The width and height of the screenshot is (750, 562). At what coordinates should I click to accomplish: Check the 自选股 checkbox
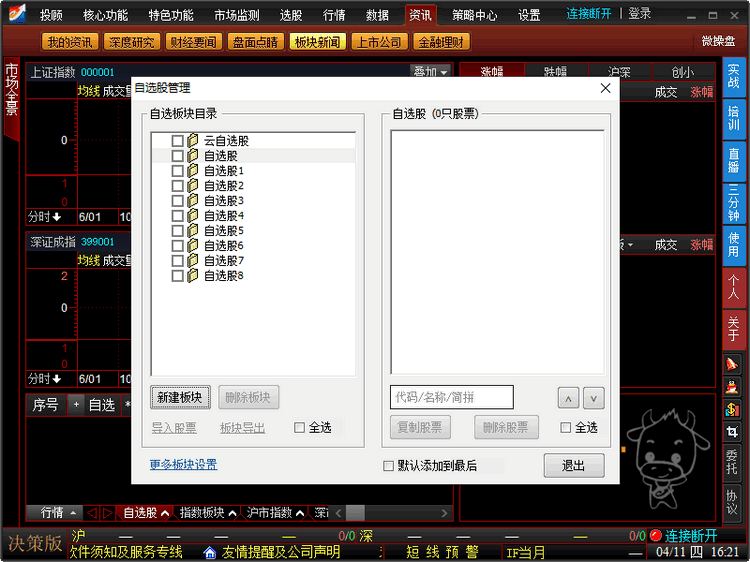(177, 156)
